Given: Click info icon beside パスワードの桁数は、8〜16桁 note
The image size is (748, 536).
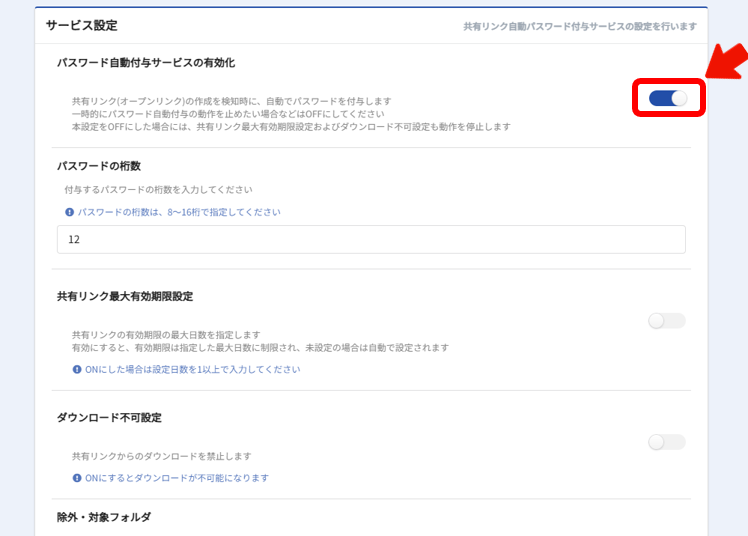Looking at the screenshot, I should [70, 212].
